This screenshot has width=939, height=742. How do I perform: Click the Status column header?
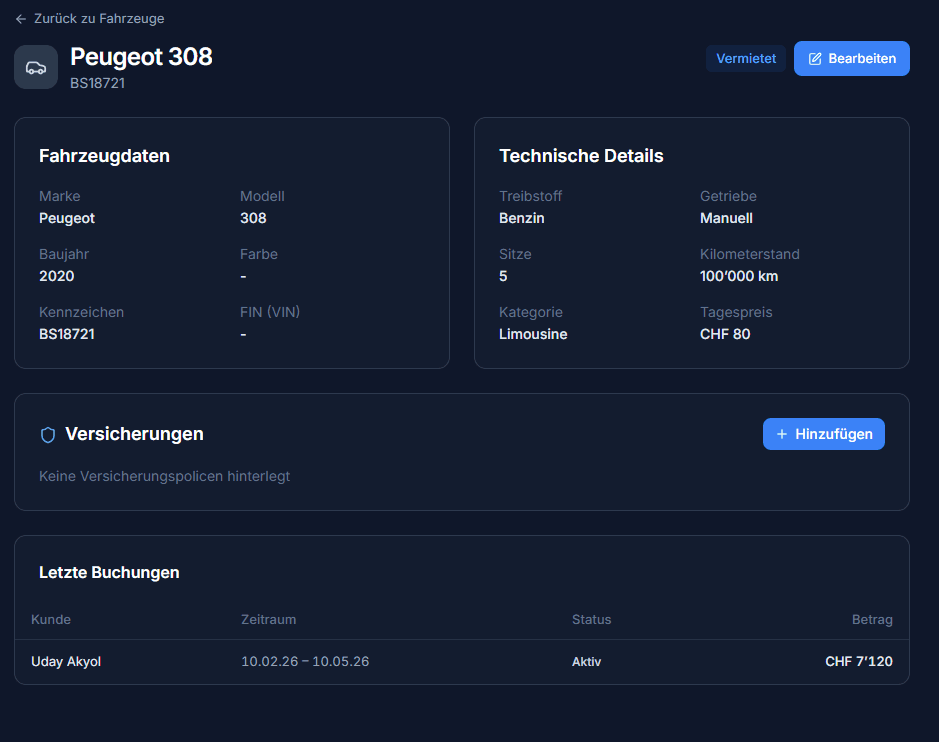pyautogui.click(x=591, y=620)
